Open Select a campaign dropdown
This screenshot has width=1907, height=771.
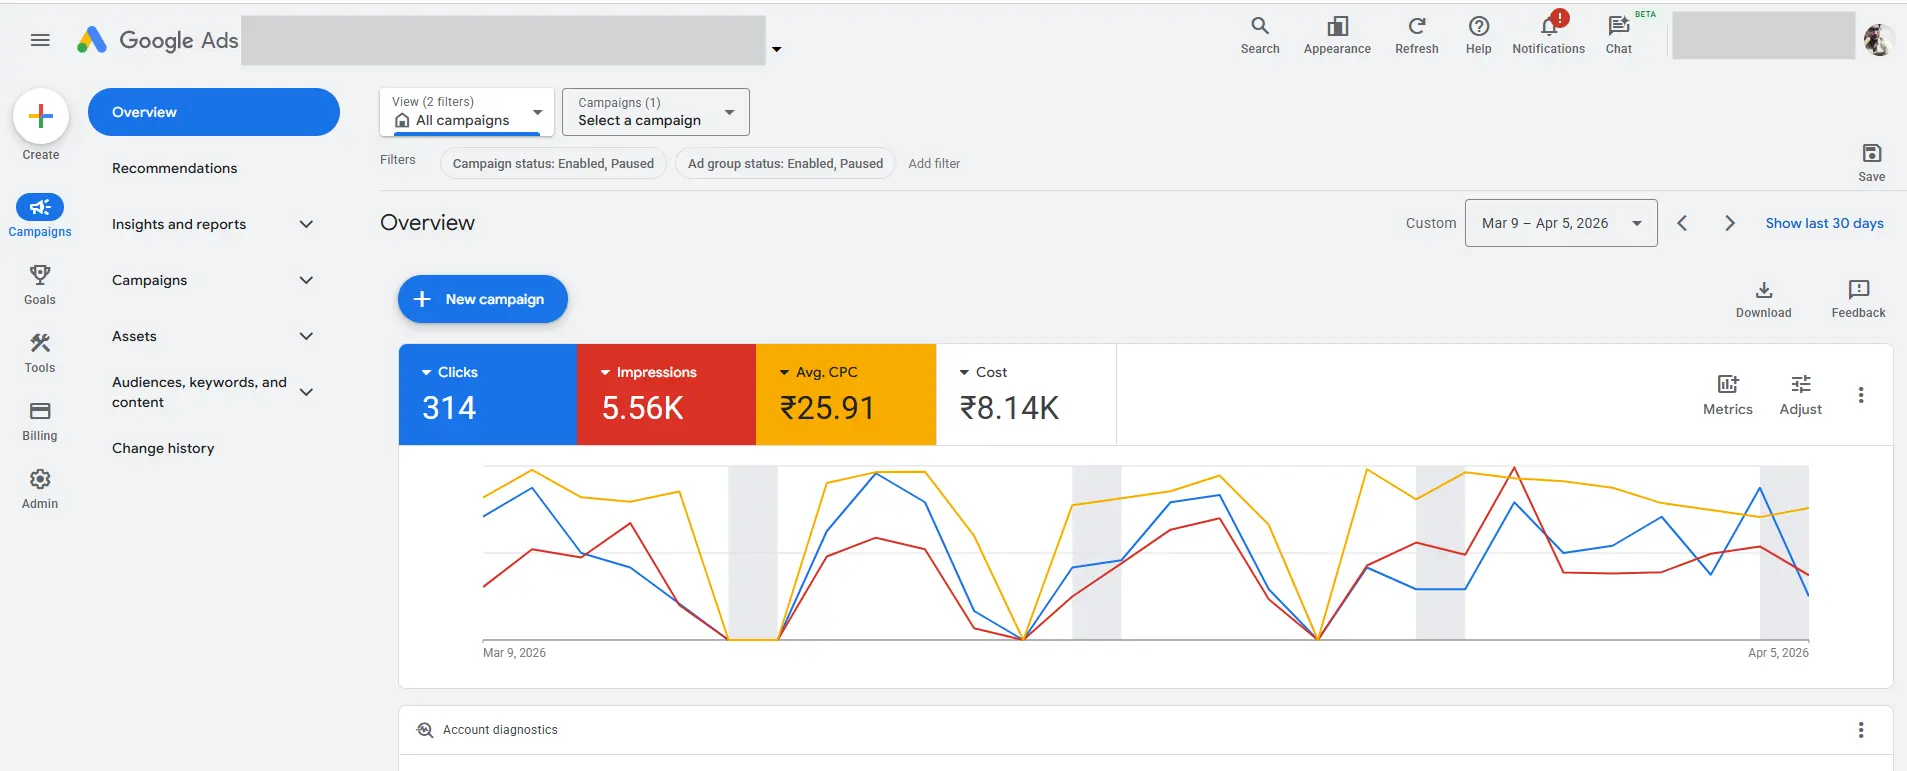click(x=656, y=112)
